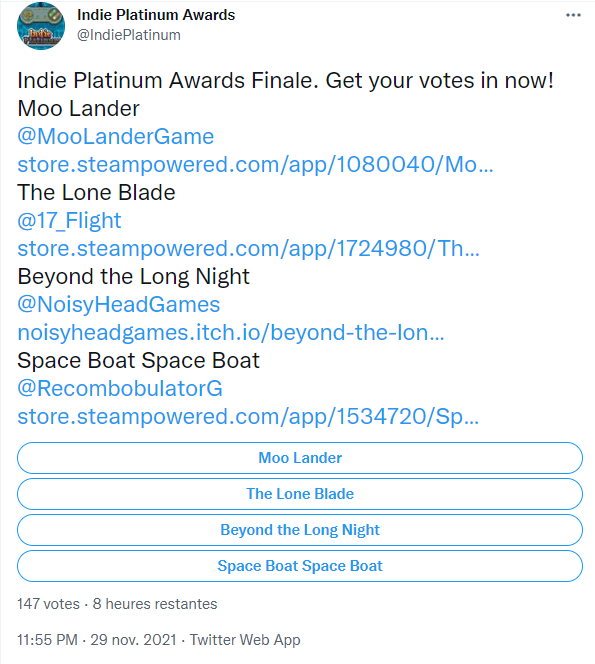Open the Indie Platinum Awards profile avatar
Image resolution: width=595 pixels, height=664 pixels.
[41, 26]
